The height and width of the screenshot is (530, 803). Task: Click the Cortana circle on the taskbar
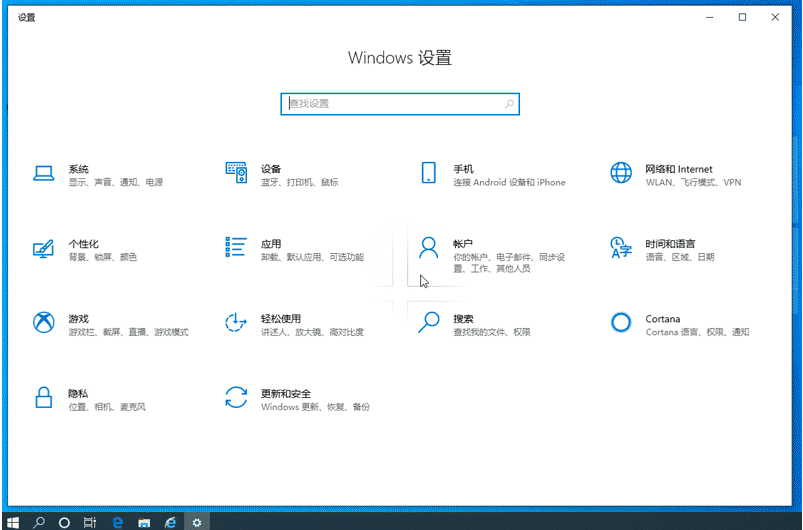(64, 522)
